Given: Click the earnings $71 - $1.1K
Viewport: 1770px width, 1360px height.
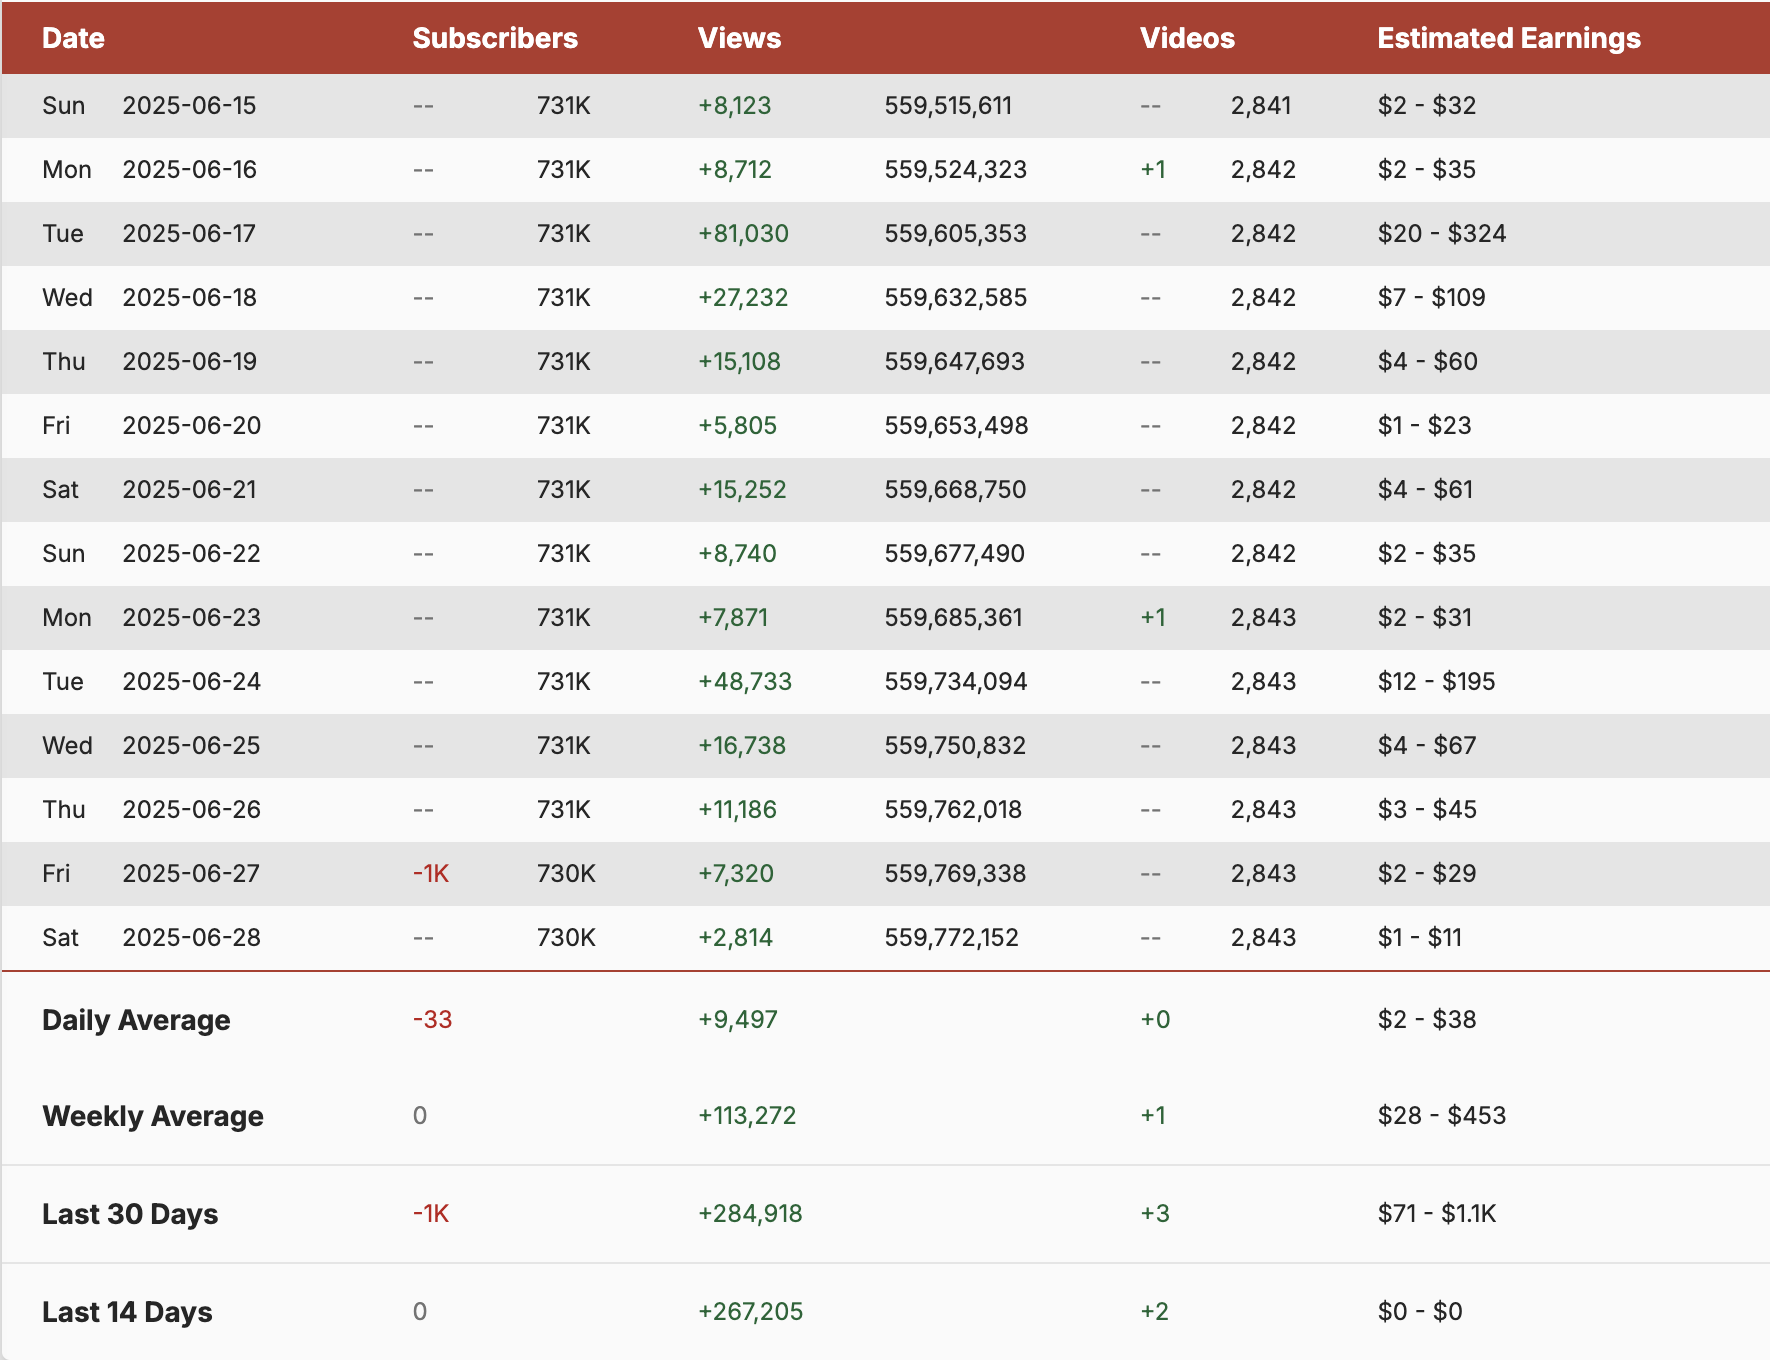Looking at the screenshot, I should [1437, 1214].
